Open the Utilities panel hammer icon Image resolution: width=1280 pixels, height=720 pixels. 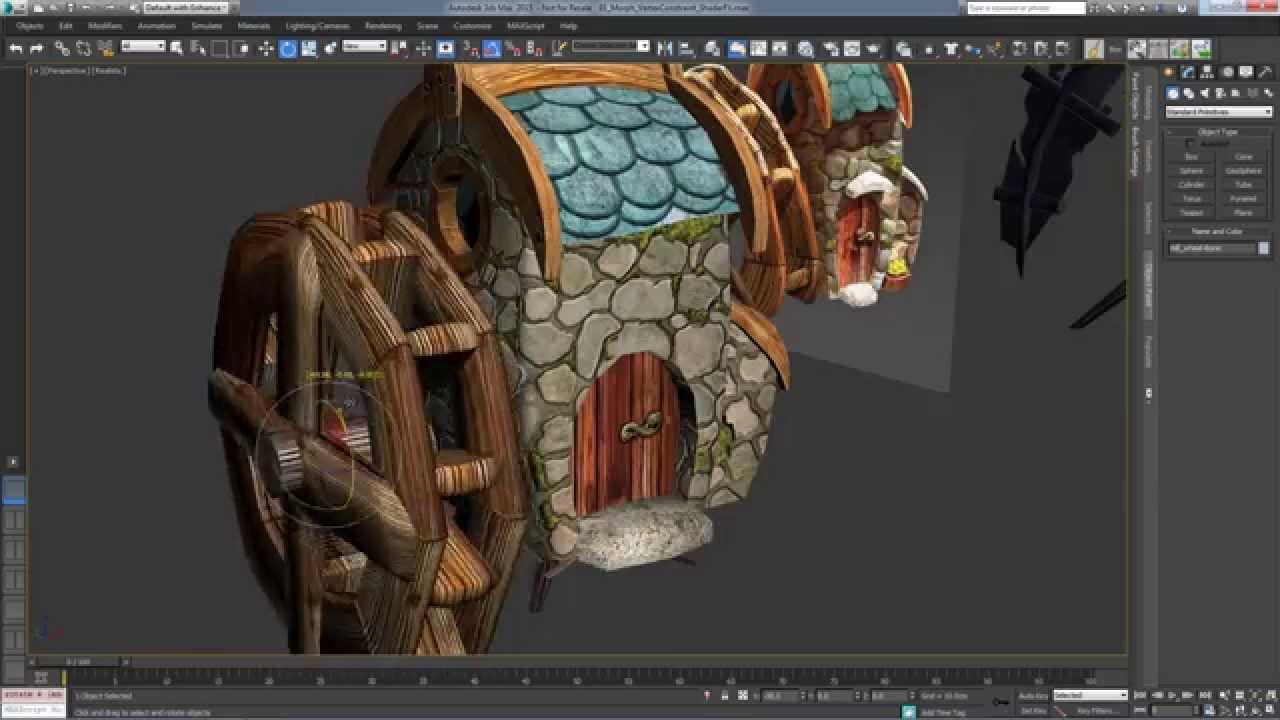(x=1268, y=73)
